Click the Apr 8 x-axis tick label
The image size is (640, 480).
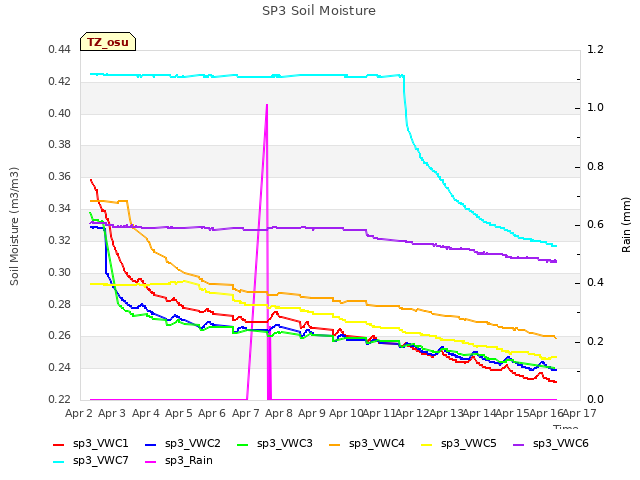click(x=279, y=413)
